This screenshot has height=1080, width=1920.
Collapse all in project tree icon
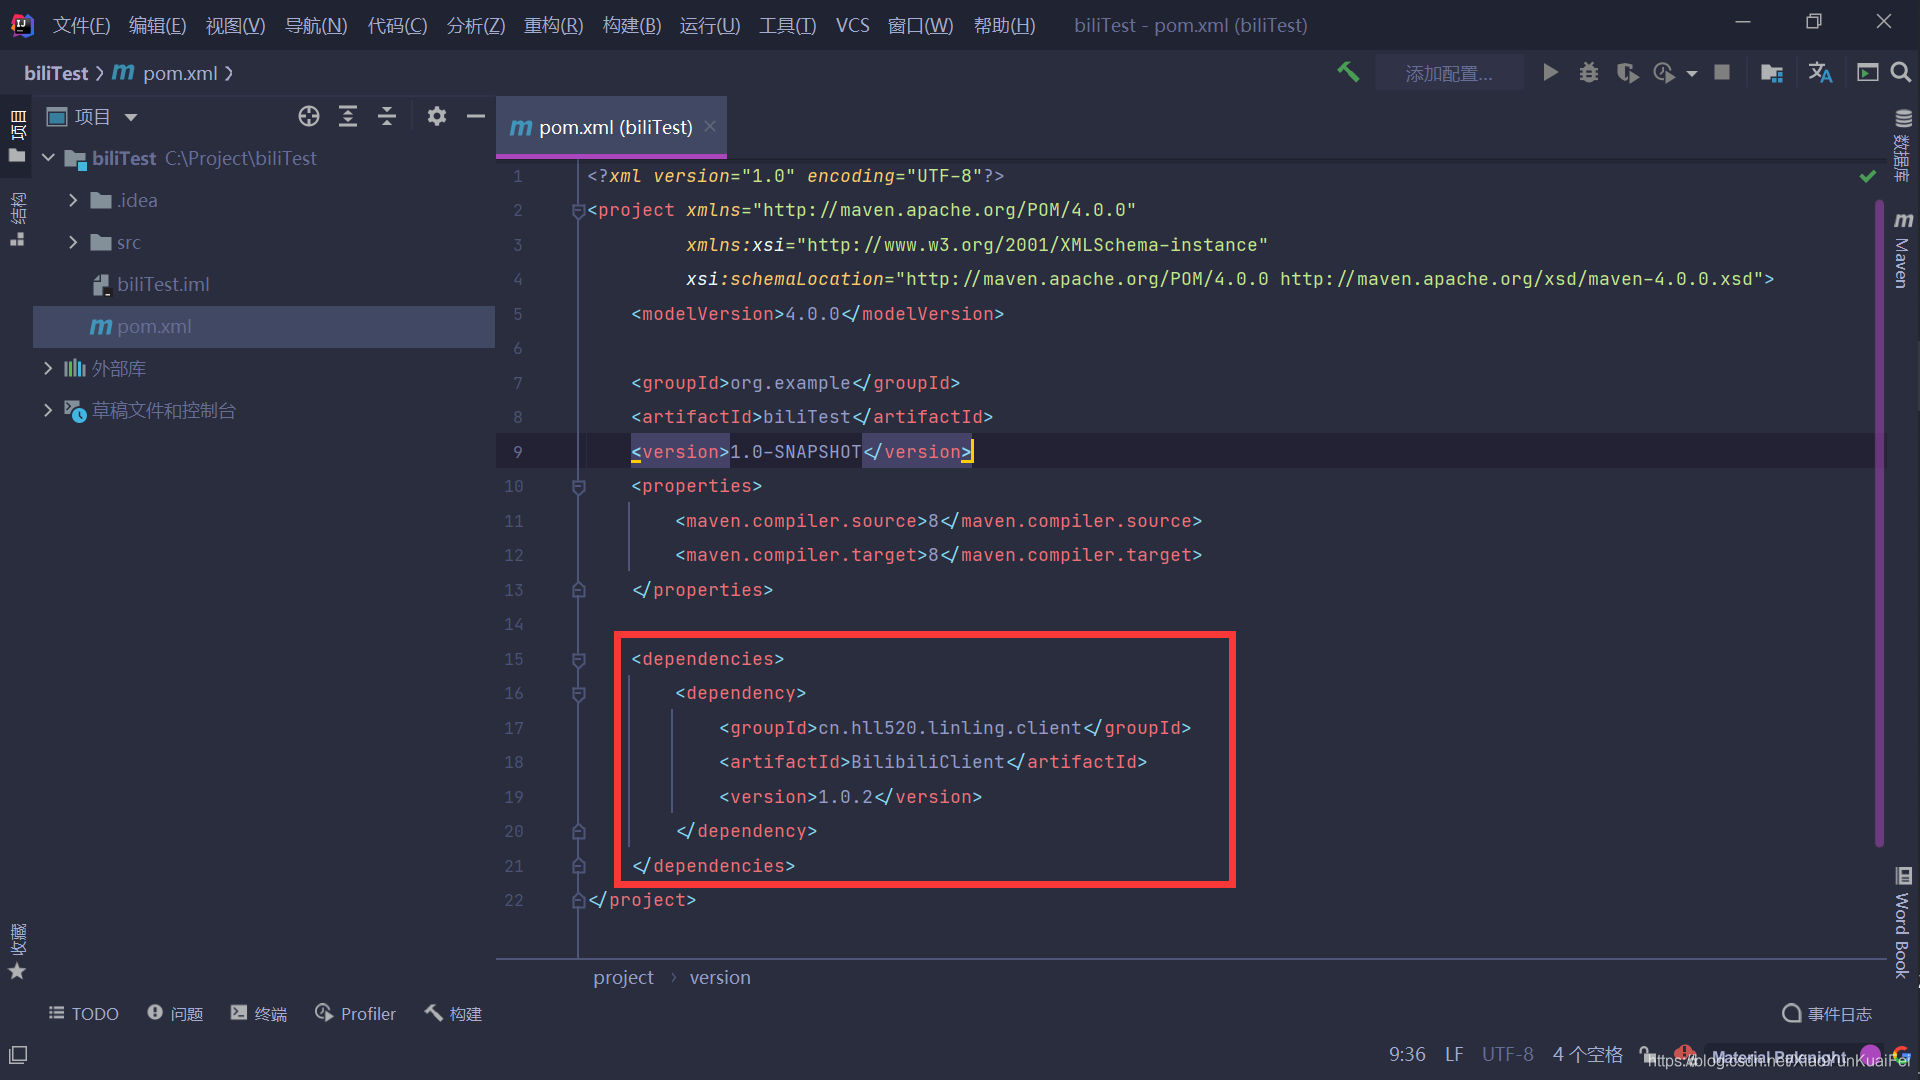387,116
